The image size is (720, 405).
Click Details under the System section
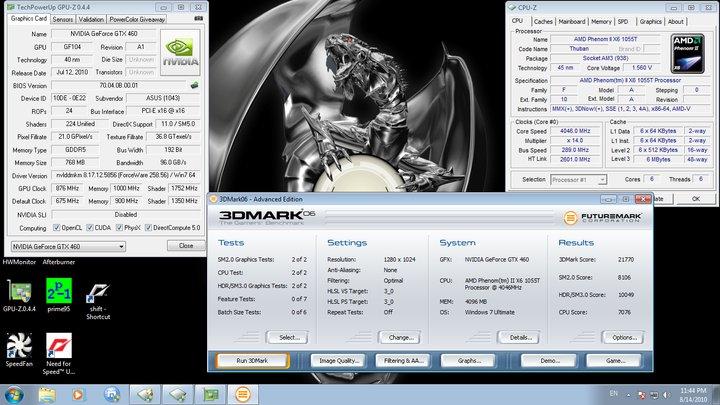click(x=520, y=337)
